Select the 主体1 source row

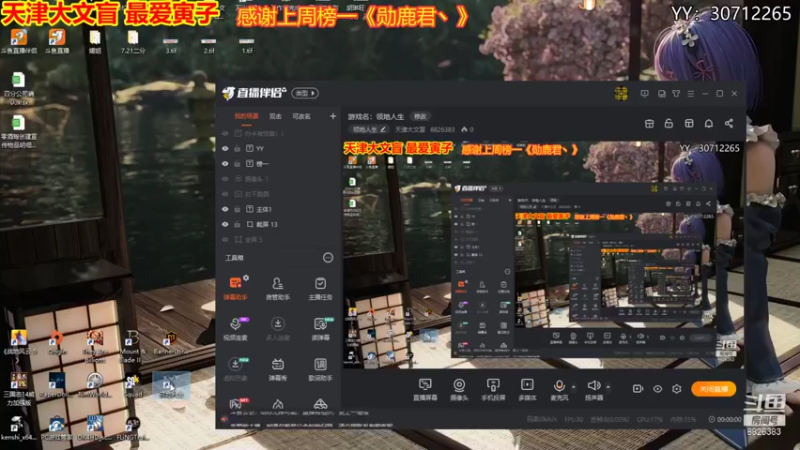278,209
